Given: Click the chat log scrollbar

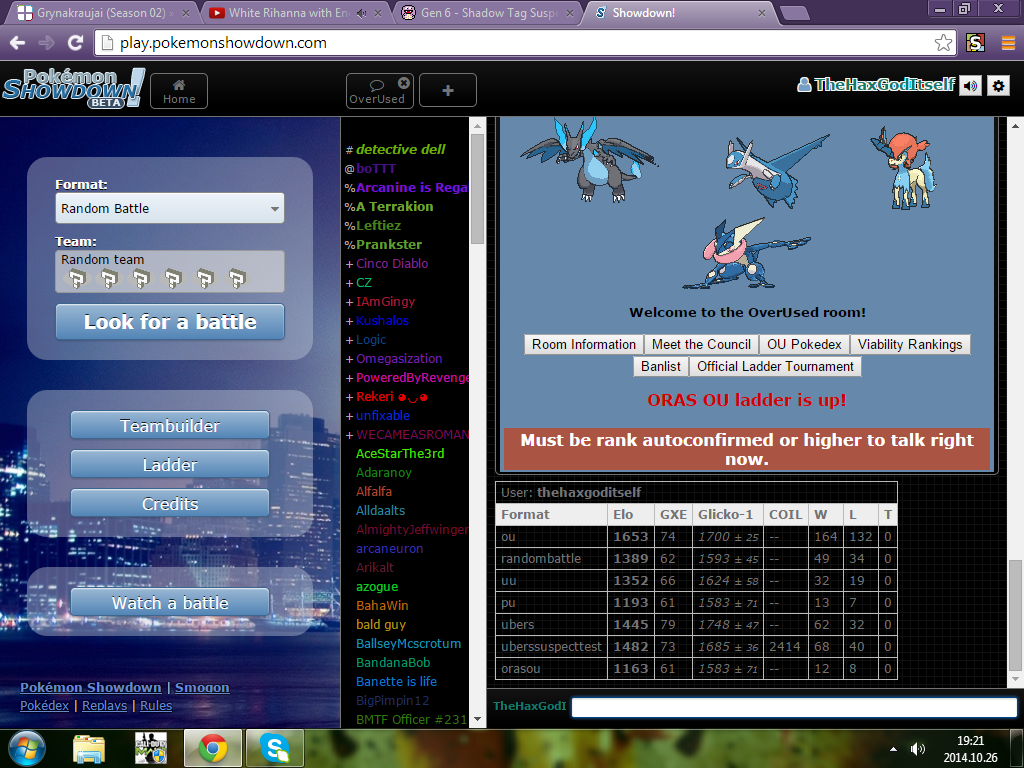Looking at the screenshot, I should [x=1015, y=615].
